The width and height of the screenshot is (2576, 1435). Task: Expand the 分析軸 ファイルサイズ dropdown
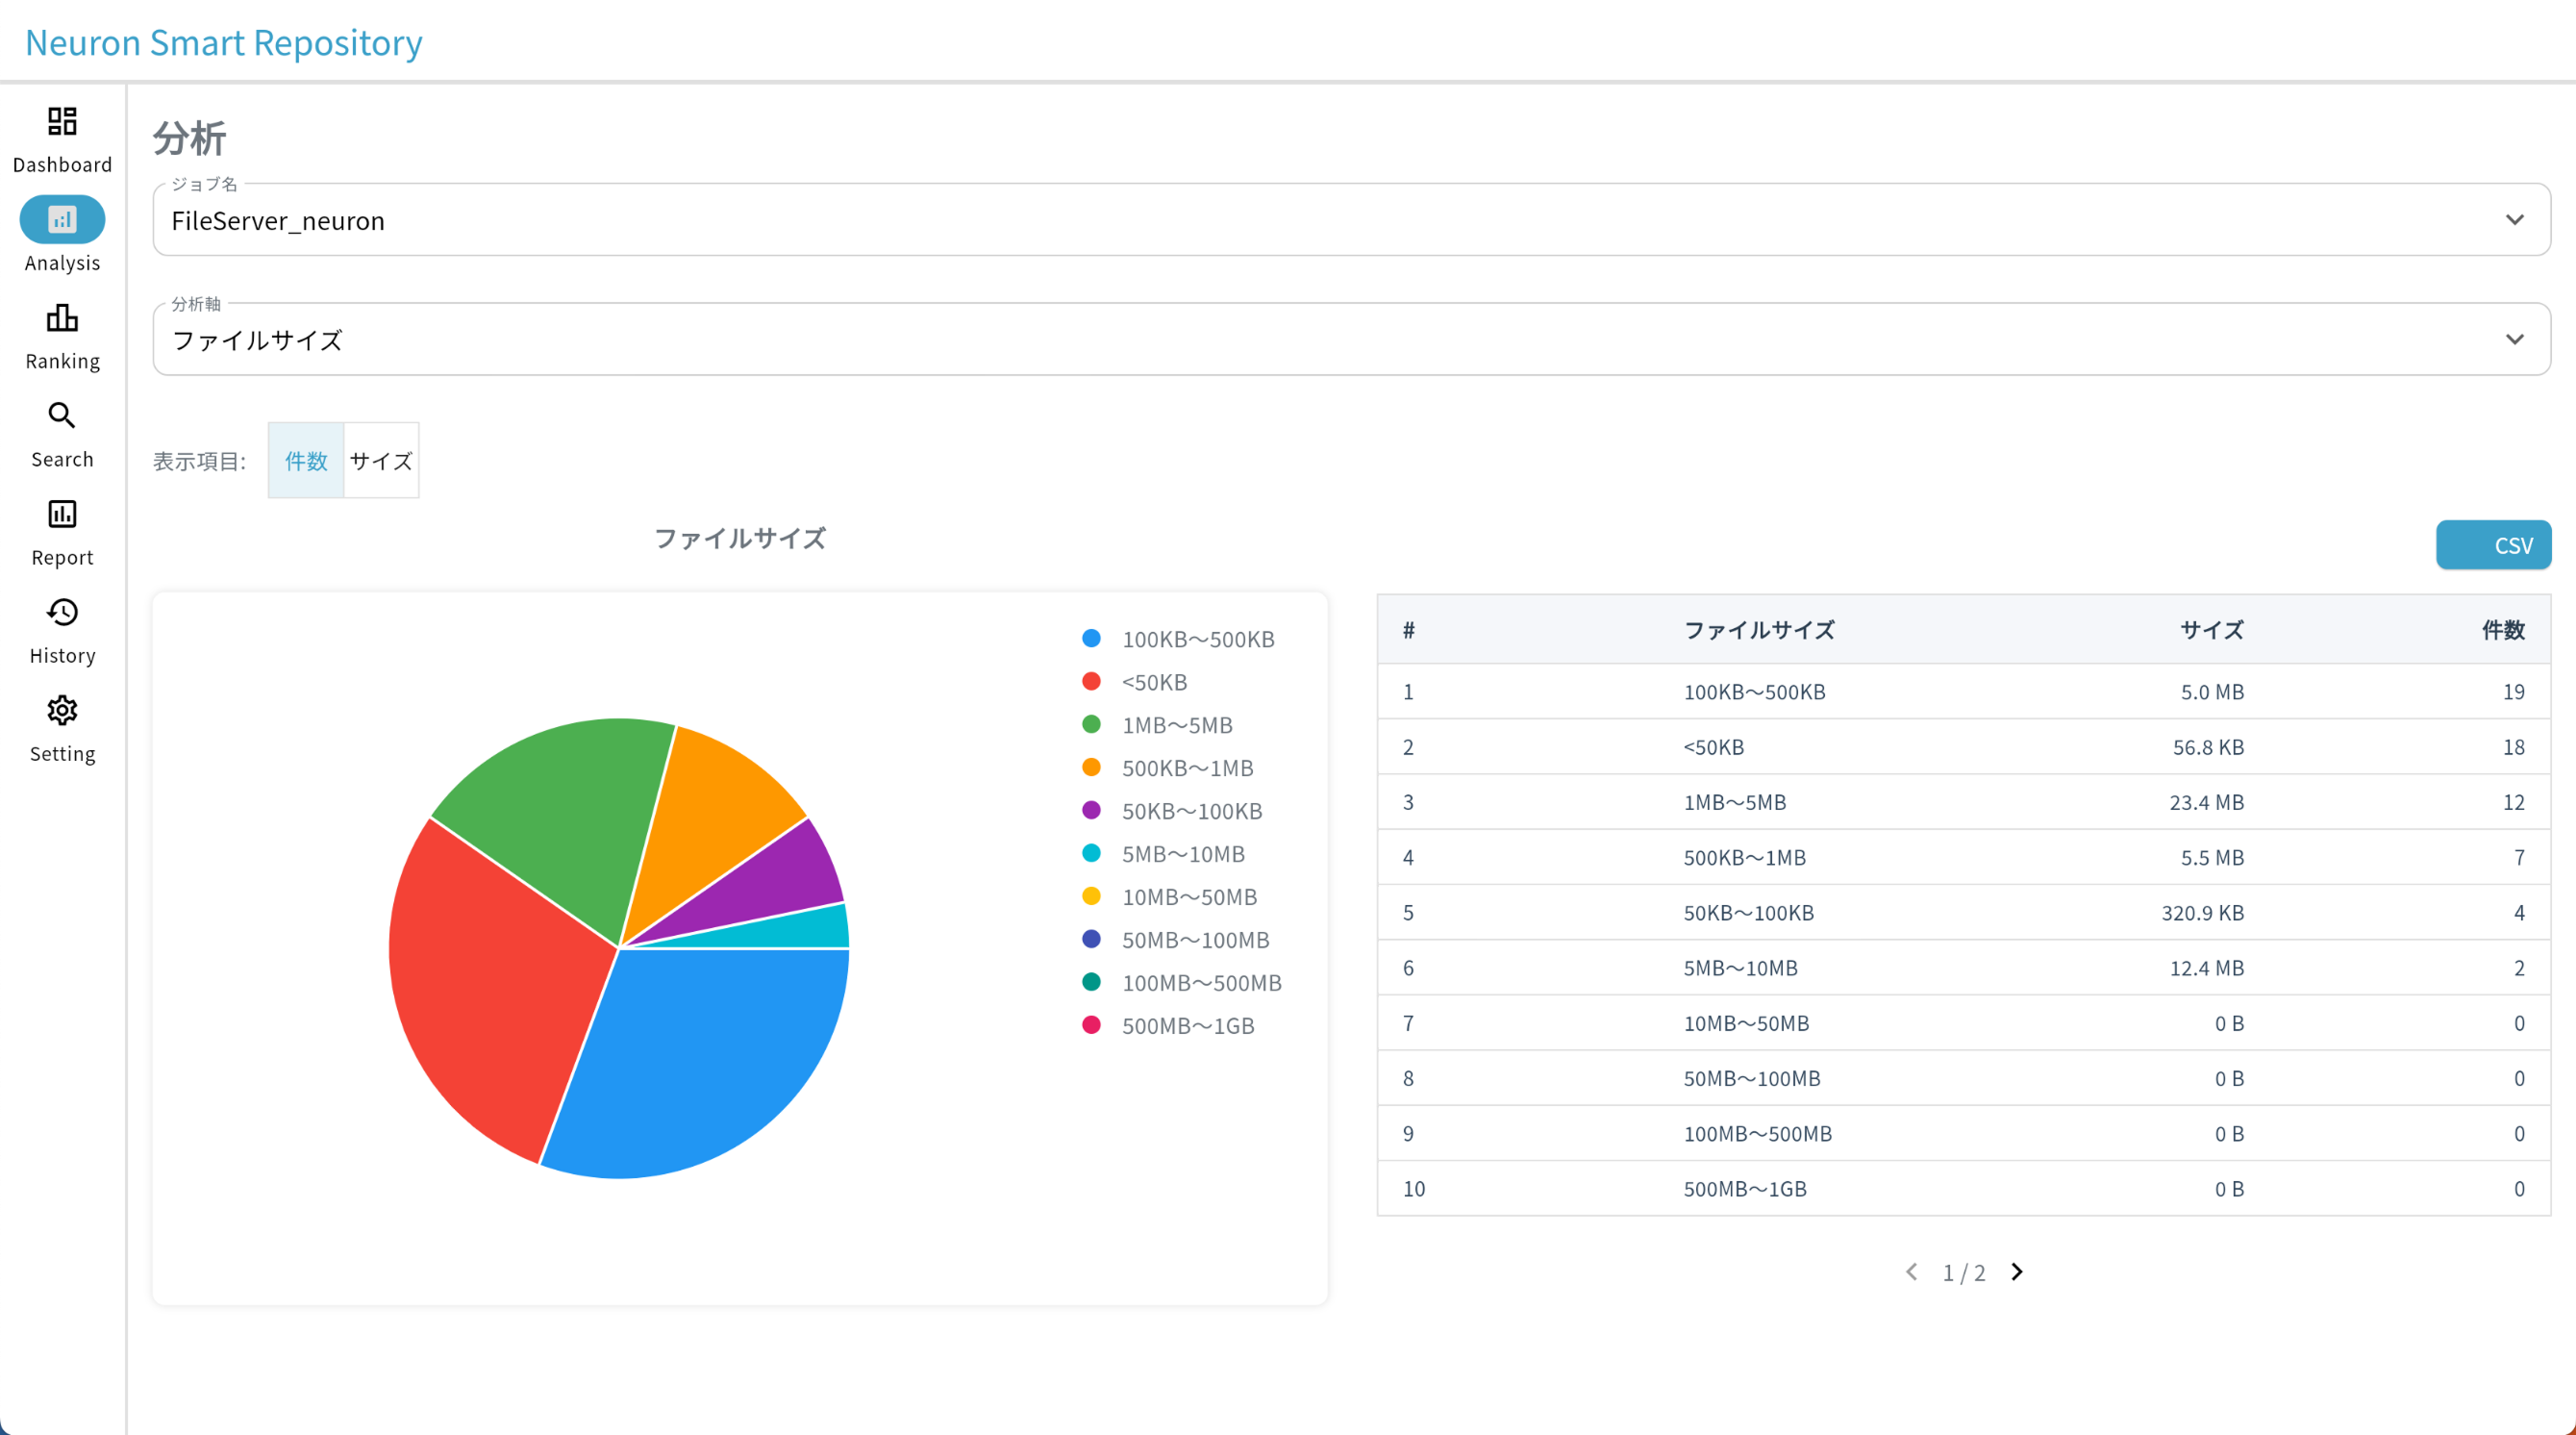coord(1351,339)
